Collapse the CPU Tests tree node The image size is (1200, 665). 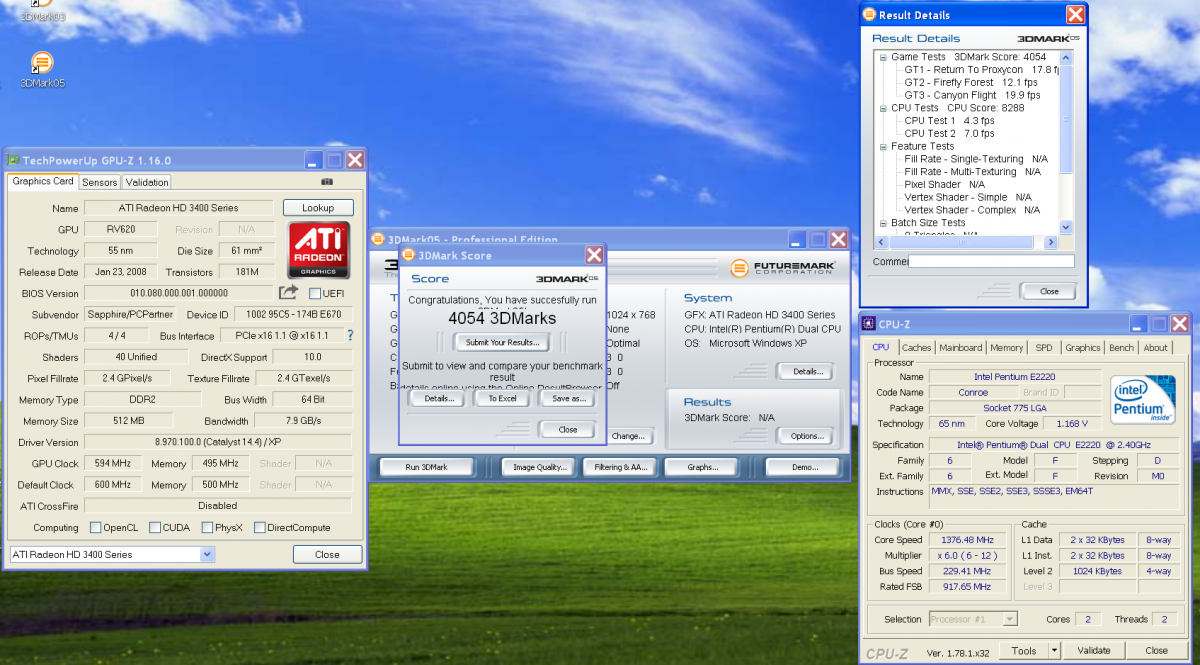tap(883, 108)
